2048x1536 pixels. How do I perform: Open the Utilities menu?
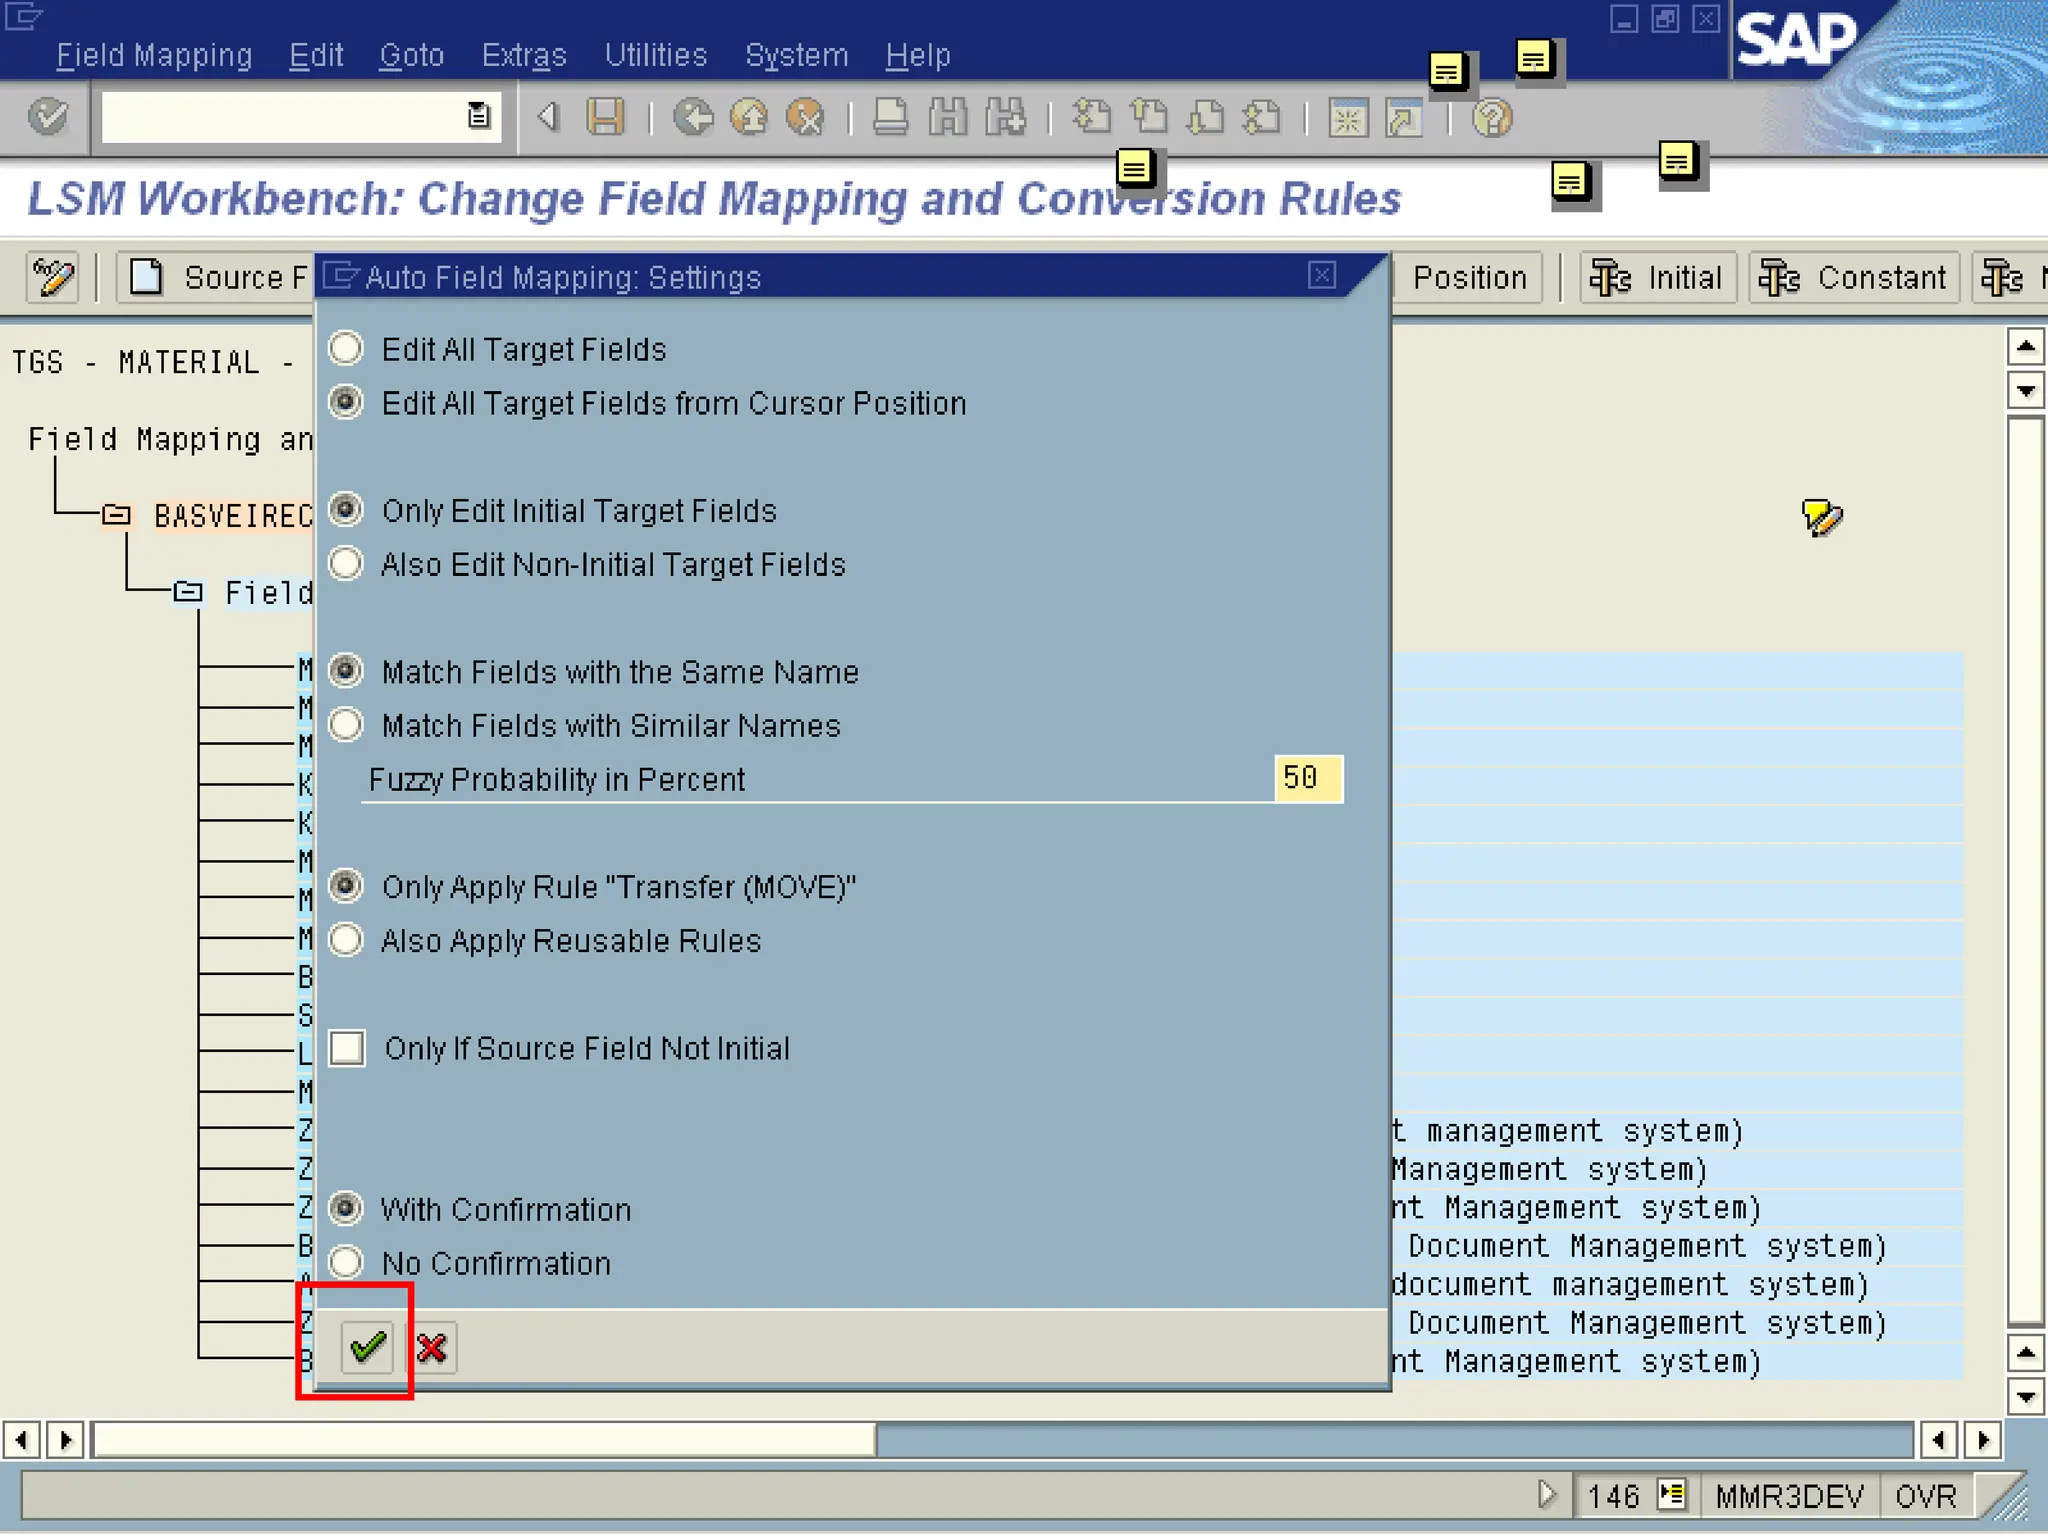pyautogui.click(x=655, y=55)
